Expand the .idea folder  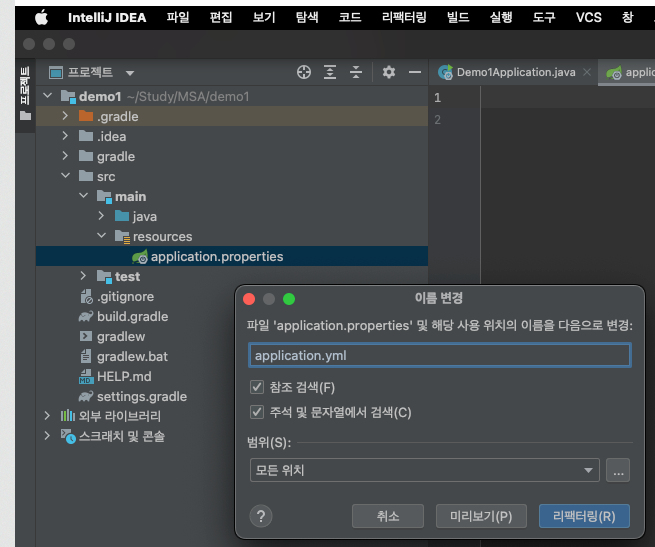pos(65,136)
